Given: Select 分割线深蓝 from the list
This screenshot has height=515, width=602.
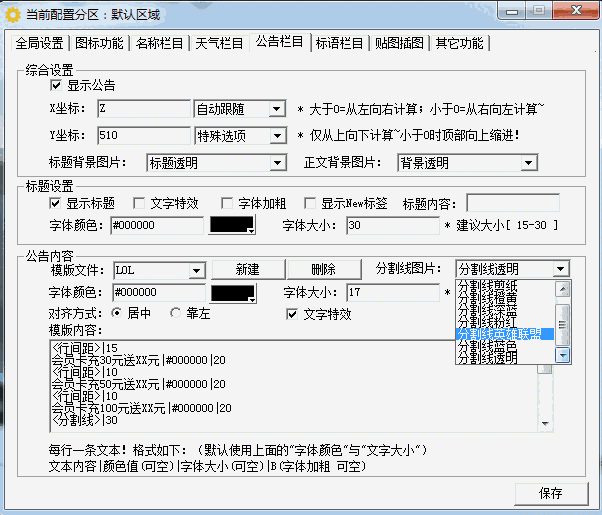Looking at the screenshot, I should coord(505,310).
